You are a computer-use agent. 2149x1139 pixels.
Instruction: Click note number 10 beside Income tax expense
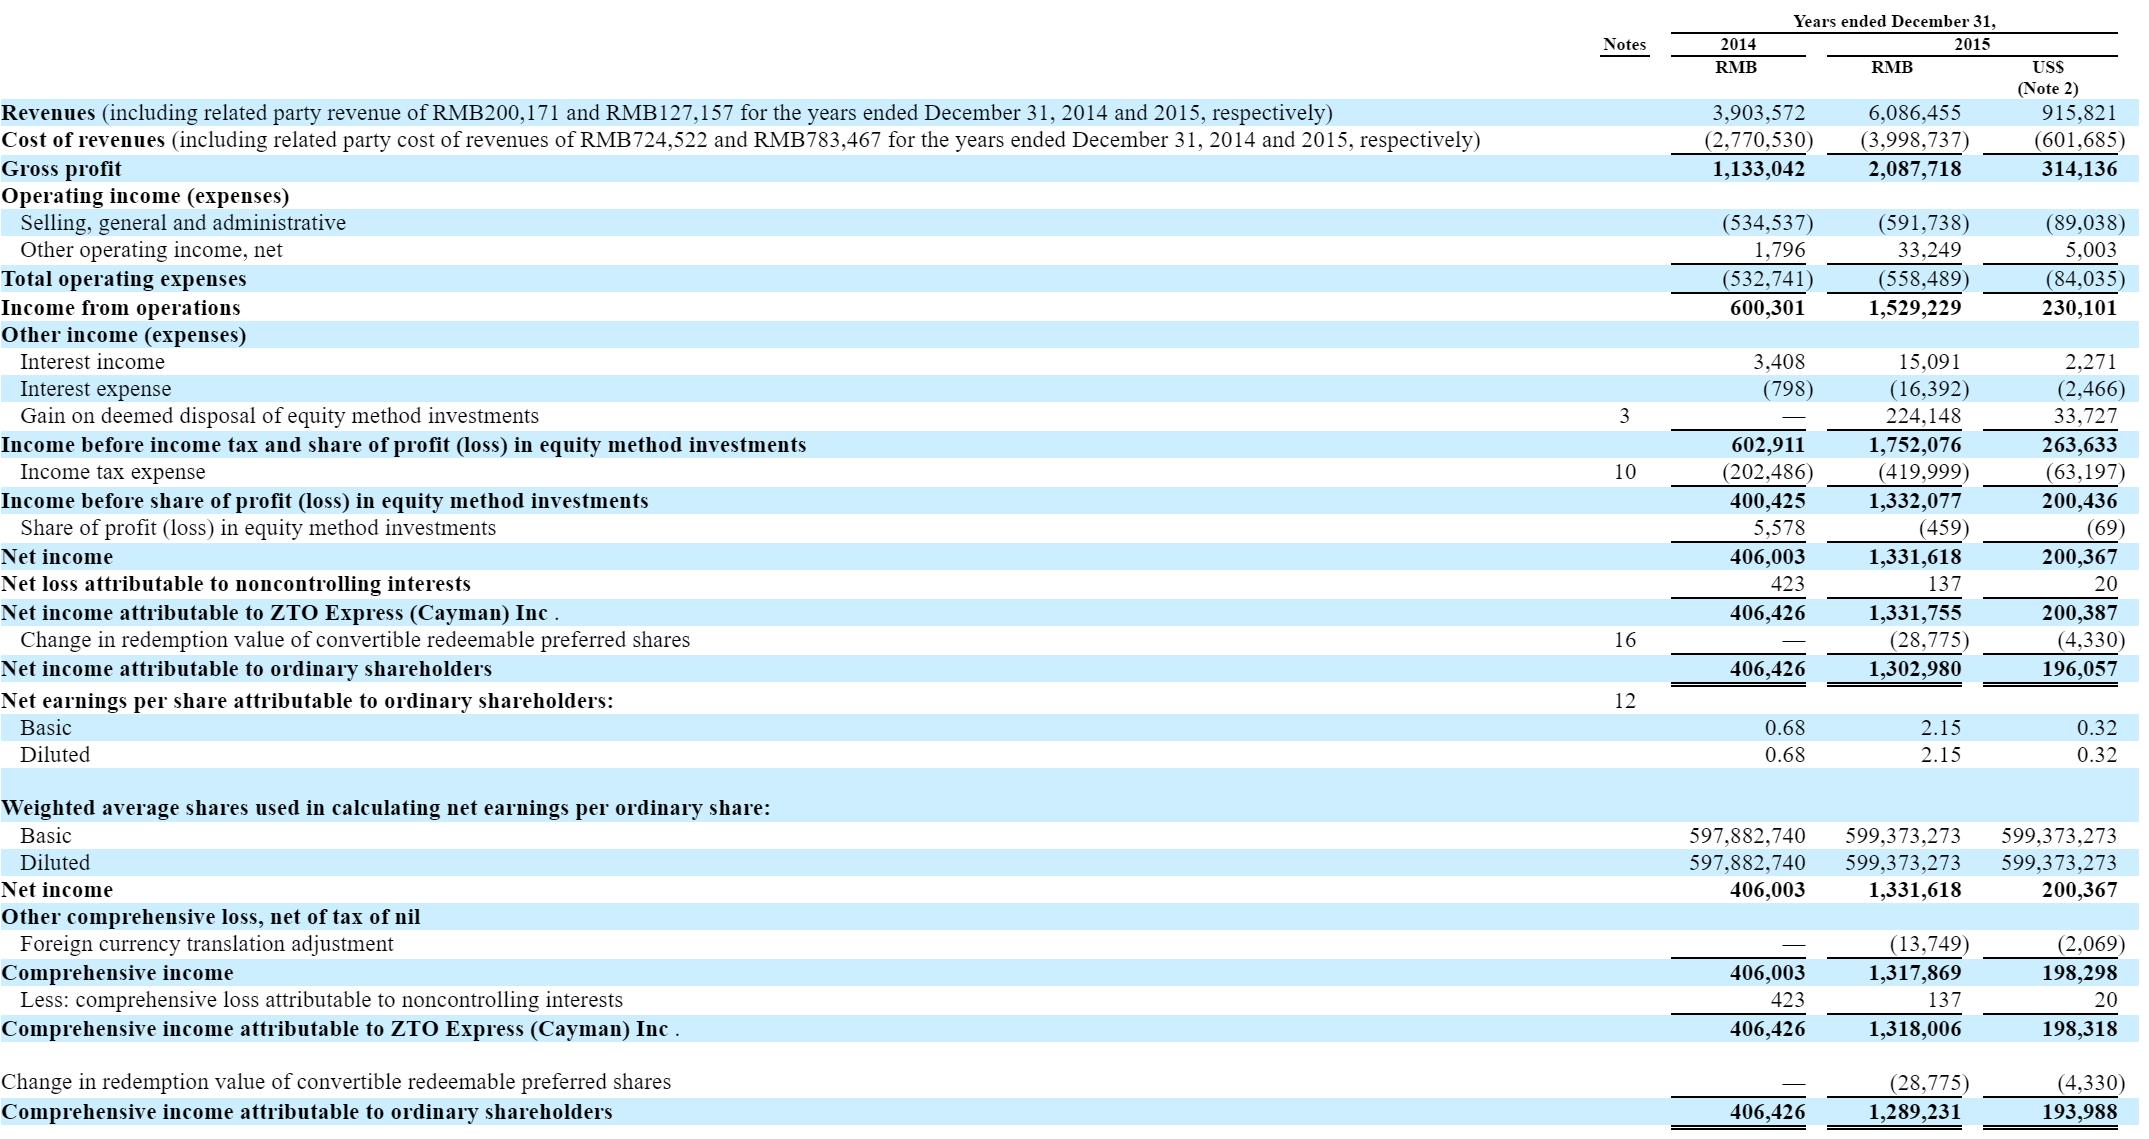tap(1624, 472)
